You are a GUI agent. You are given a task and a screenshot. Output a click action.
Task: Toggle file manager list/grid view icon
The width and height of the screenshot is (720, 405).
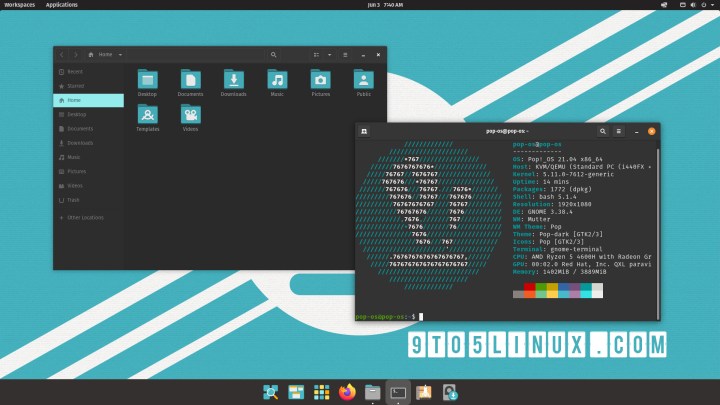click(x=316, y=55)
